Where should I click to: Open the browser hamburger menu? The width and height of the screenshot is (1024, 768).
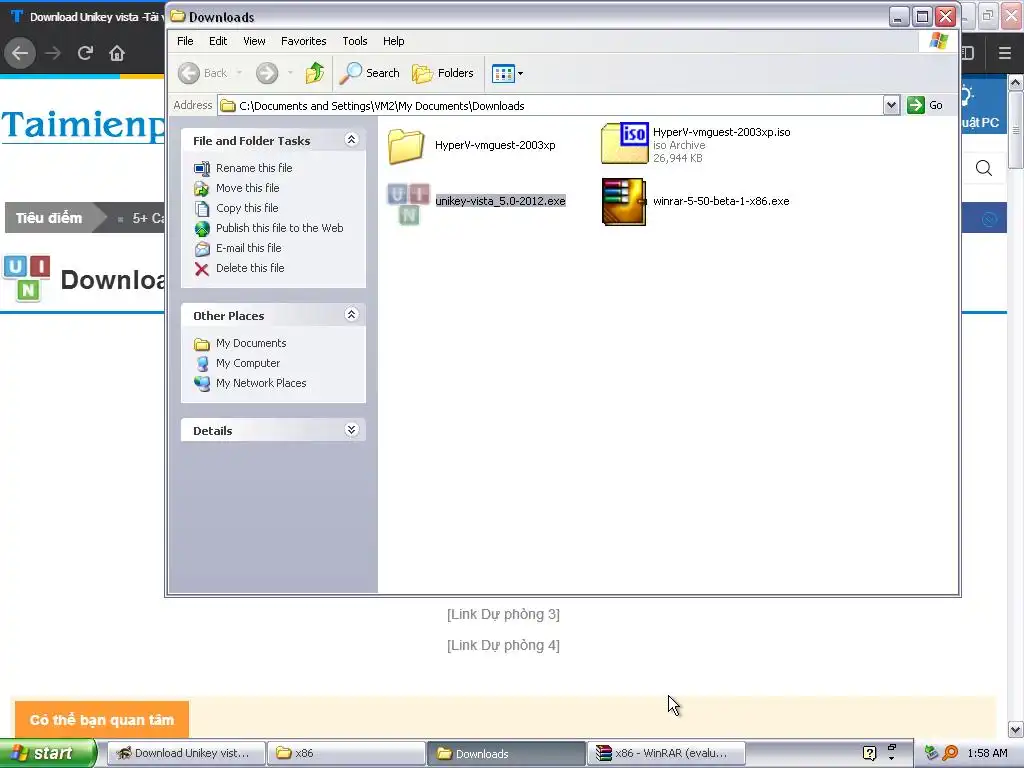[1005, 53]
